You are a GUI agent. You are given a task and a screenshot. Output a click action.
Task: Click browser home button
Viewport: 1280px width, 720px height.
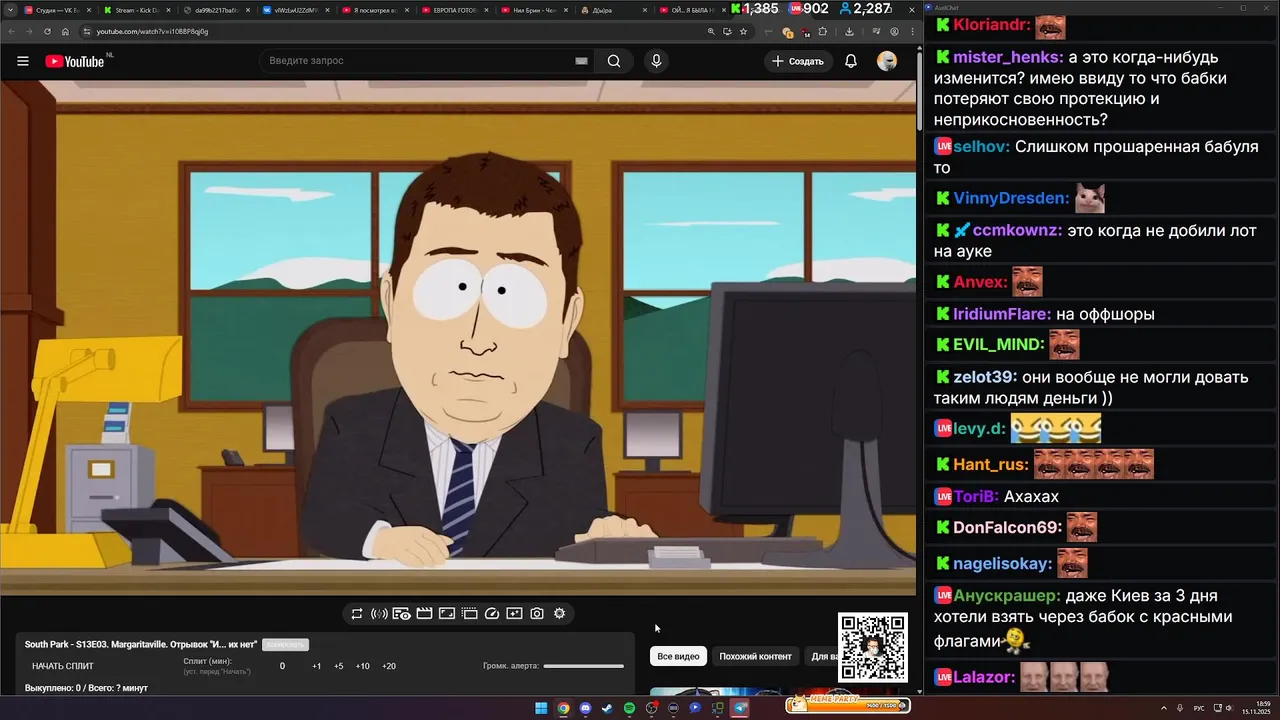coord(66,31)
